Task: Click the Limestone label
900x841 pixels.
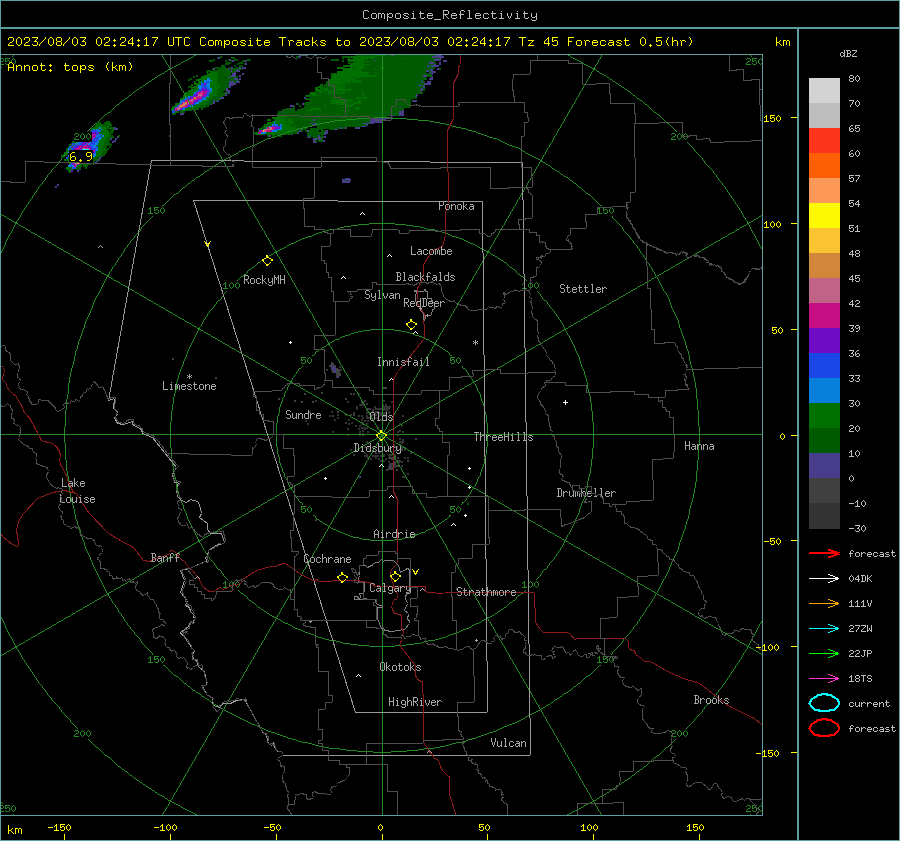Action: 189,386
